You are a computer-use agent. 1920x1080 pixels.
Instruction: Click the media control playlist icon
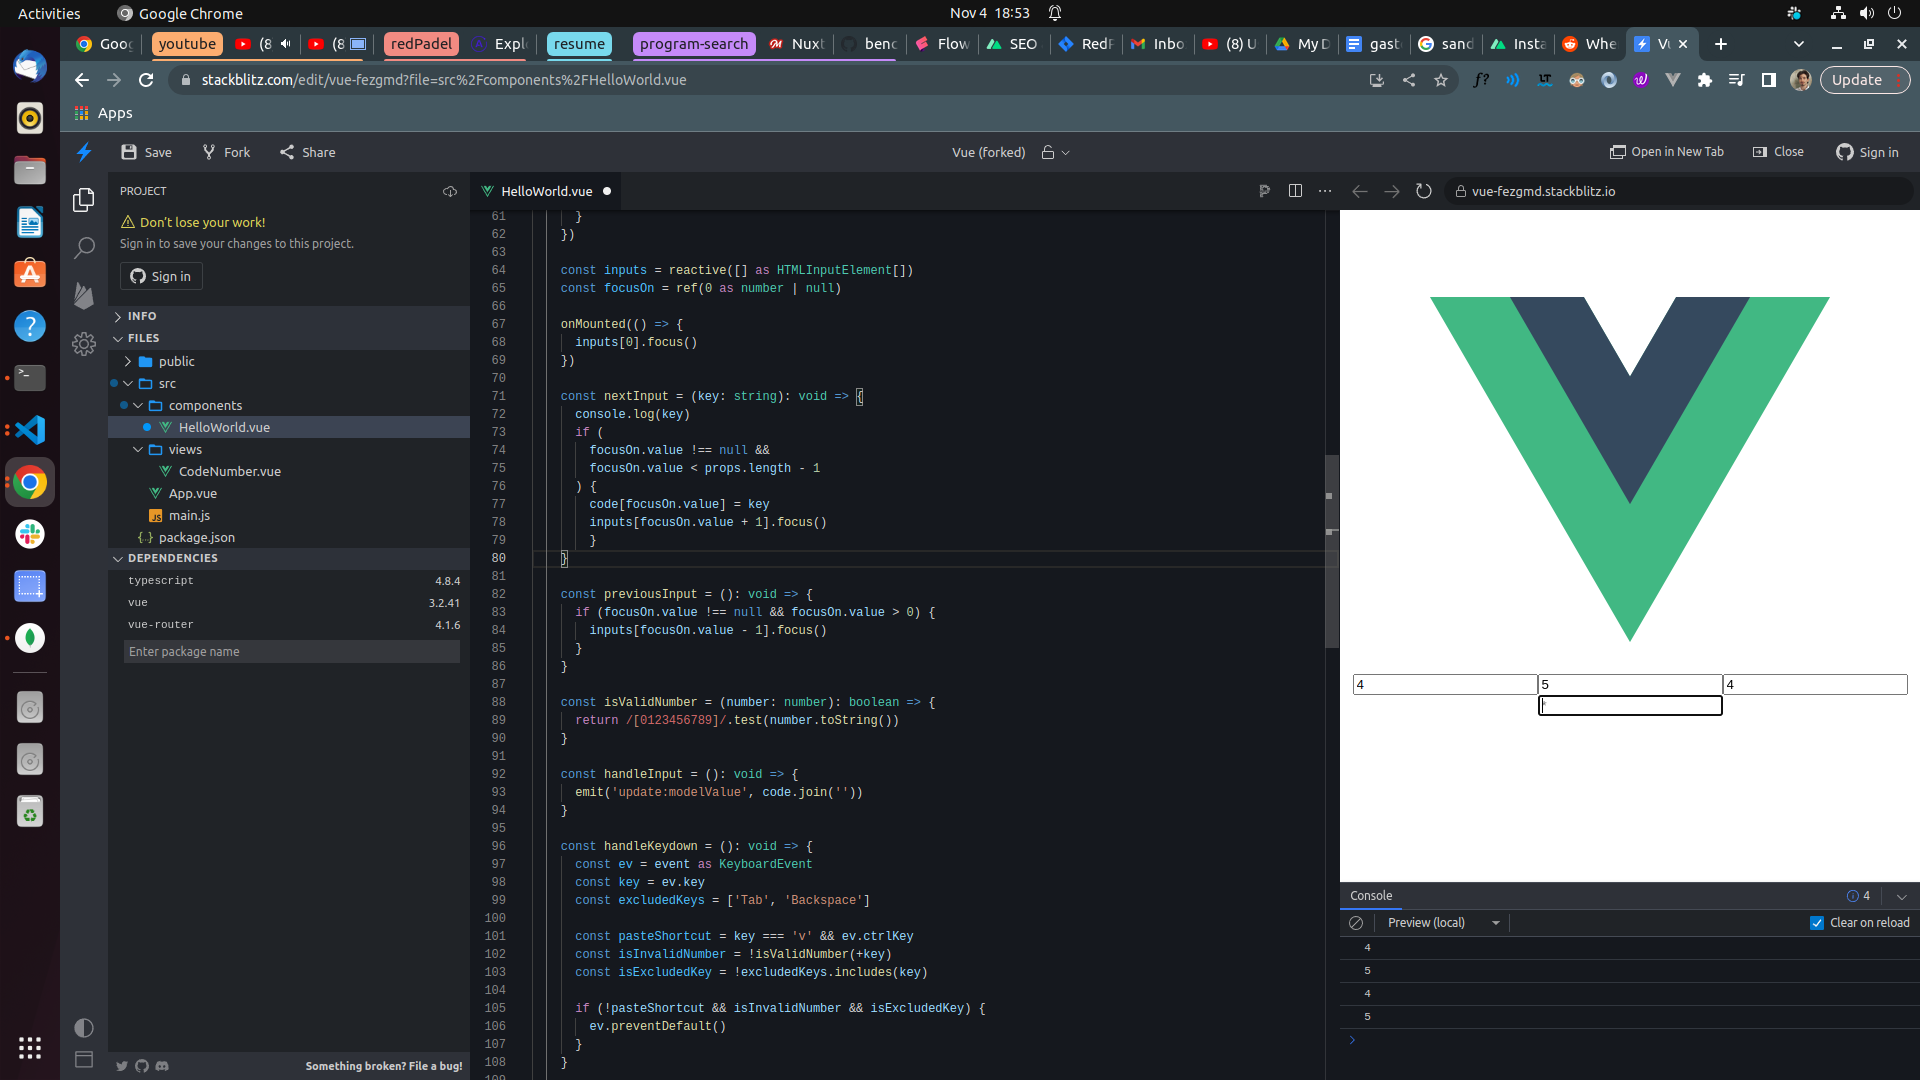1737,80
